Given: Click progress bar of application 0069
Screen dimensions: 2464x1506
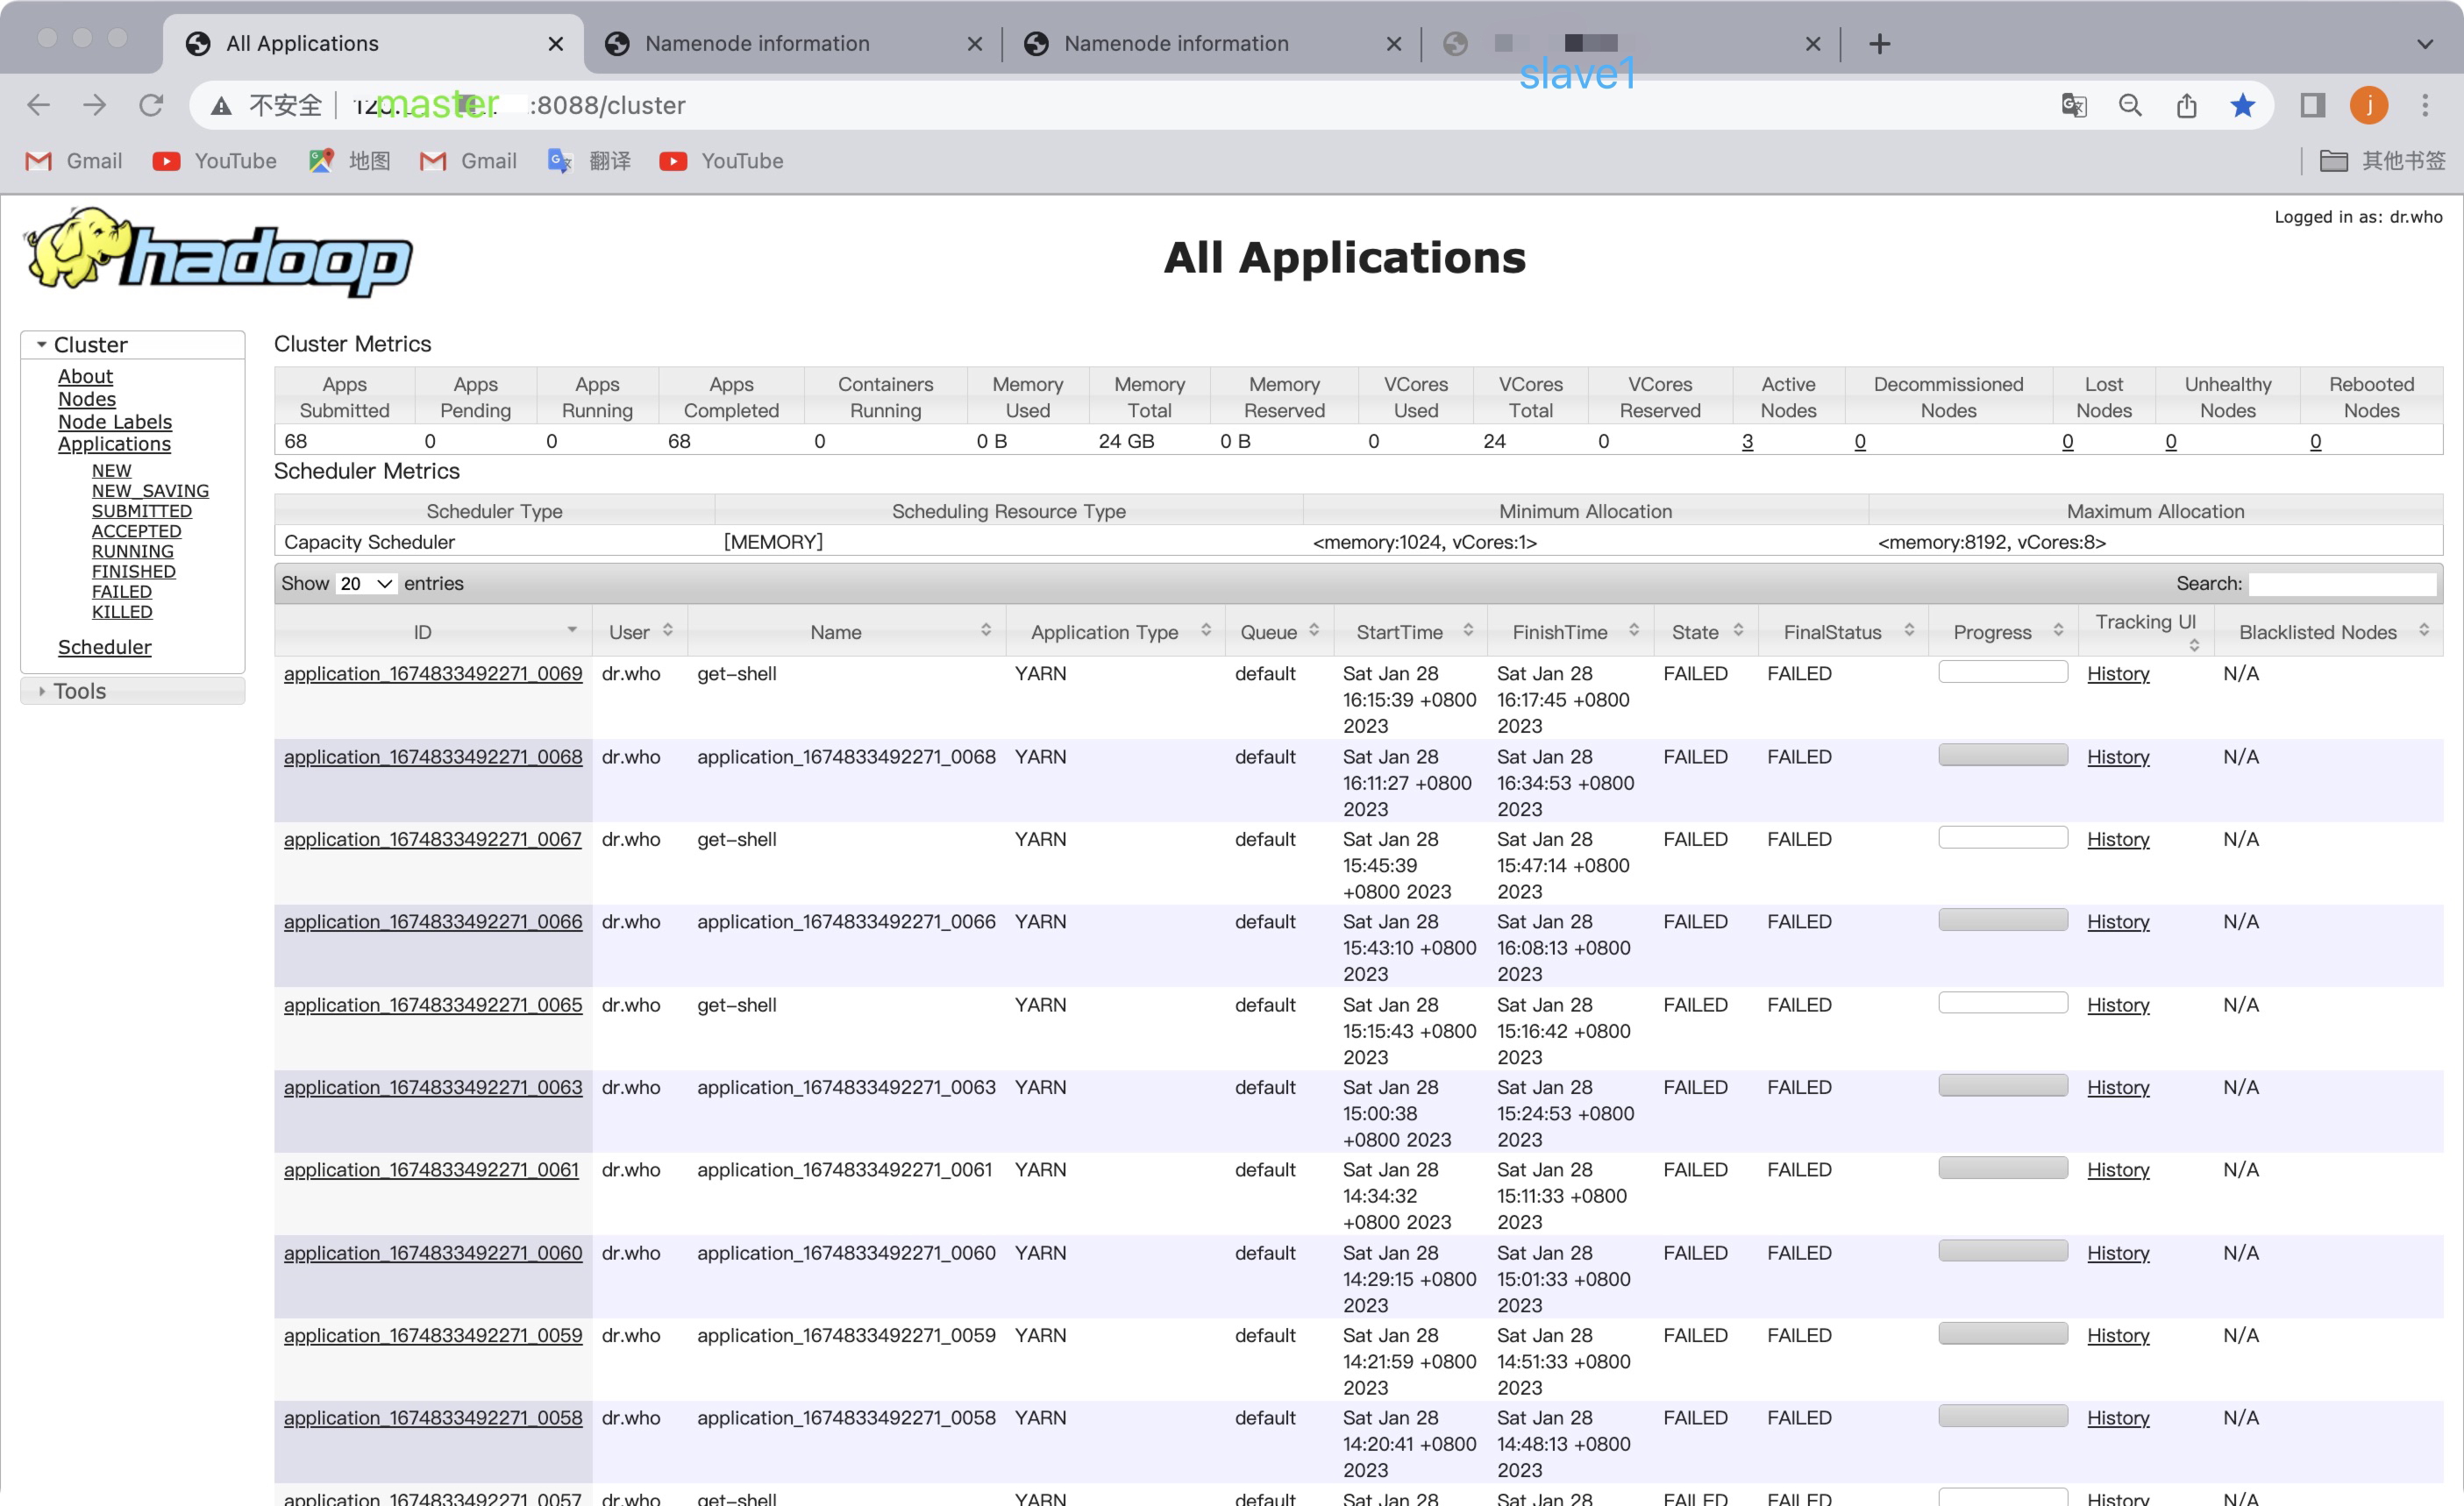Looking at the screenshot, I should tap(2003, 672).
